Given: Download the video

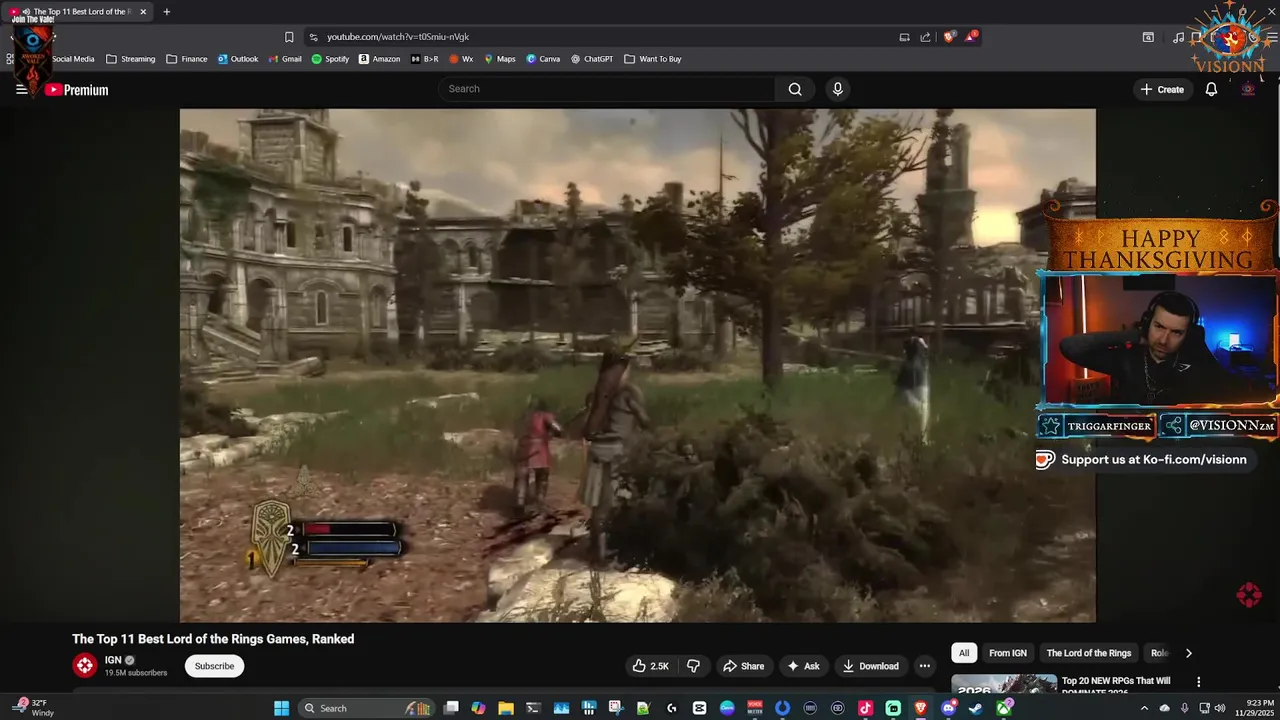Looking at the screenshot, I should (x=871, y=666).
